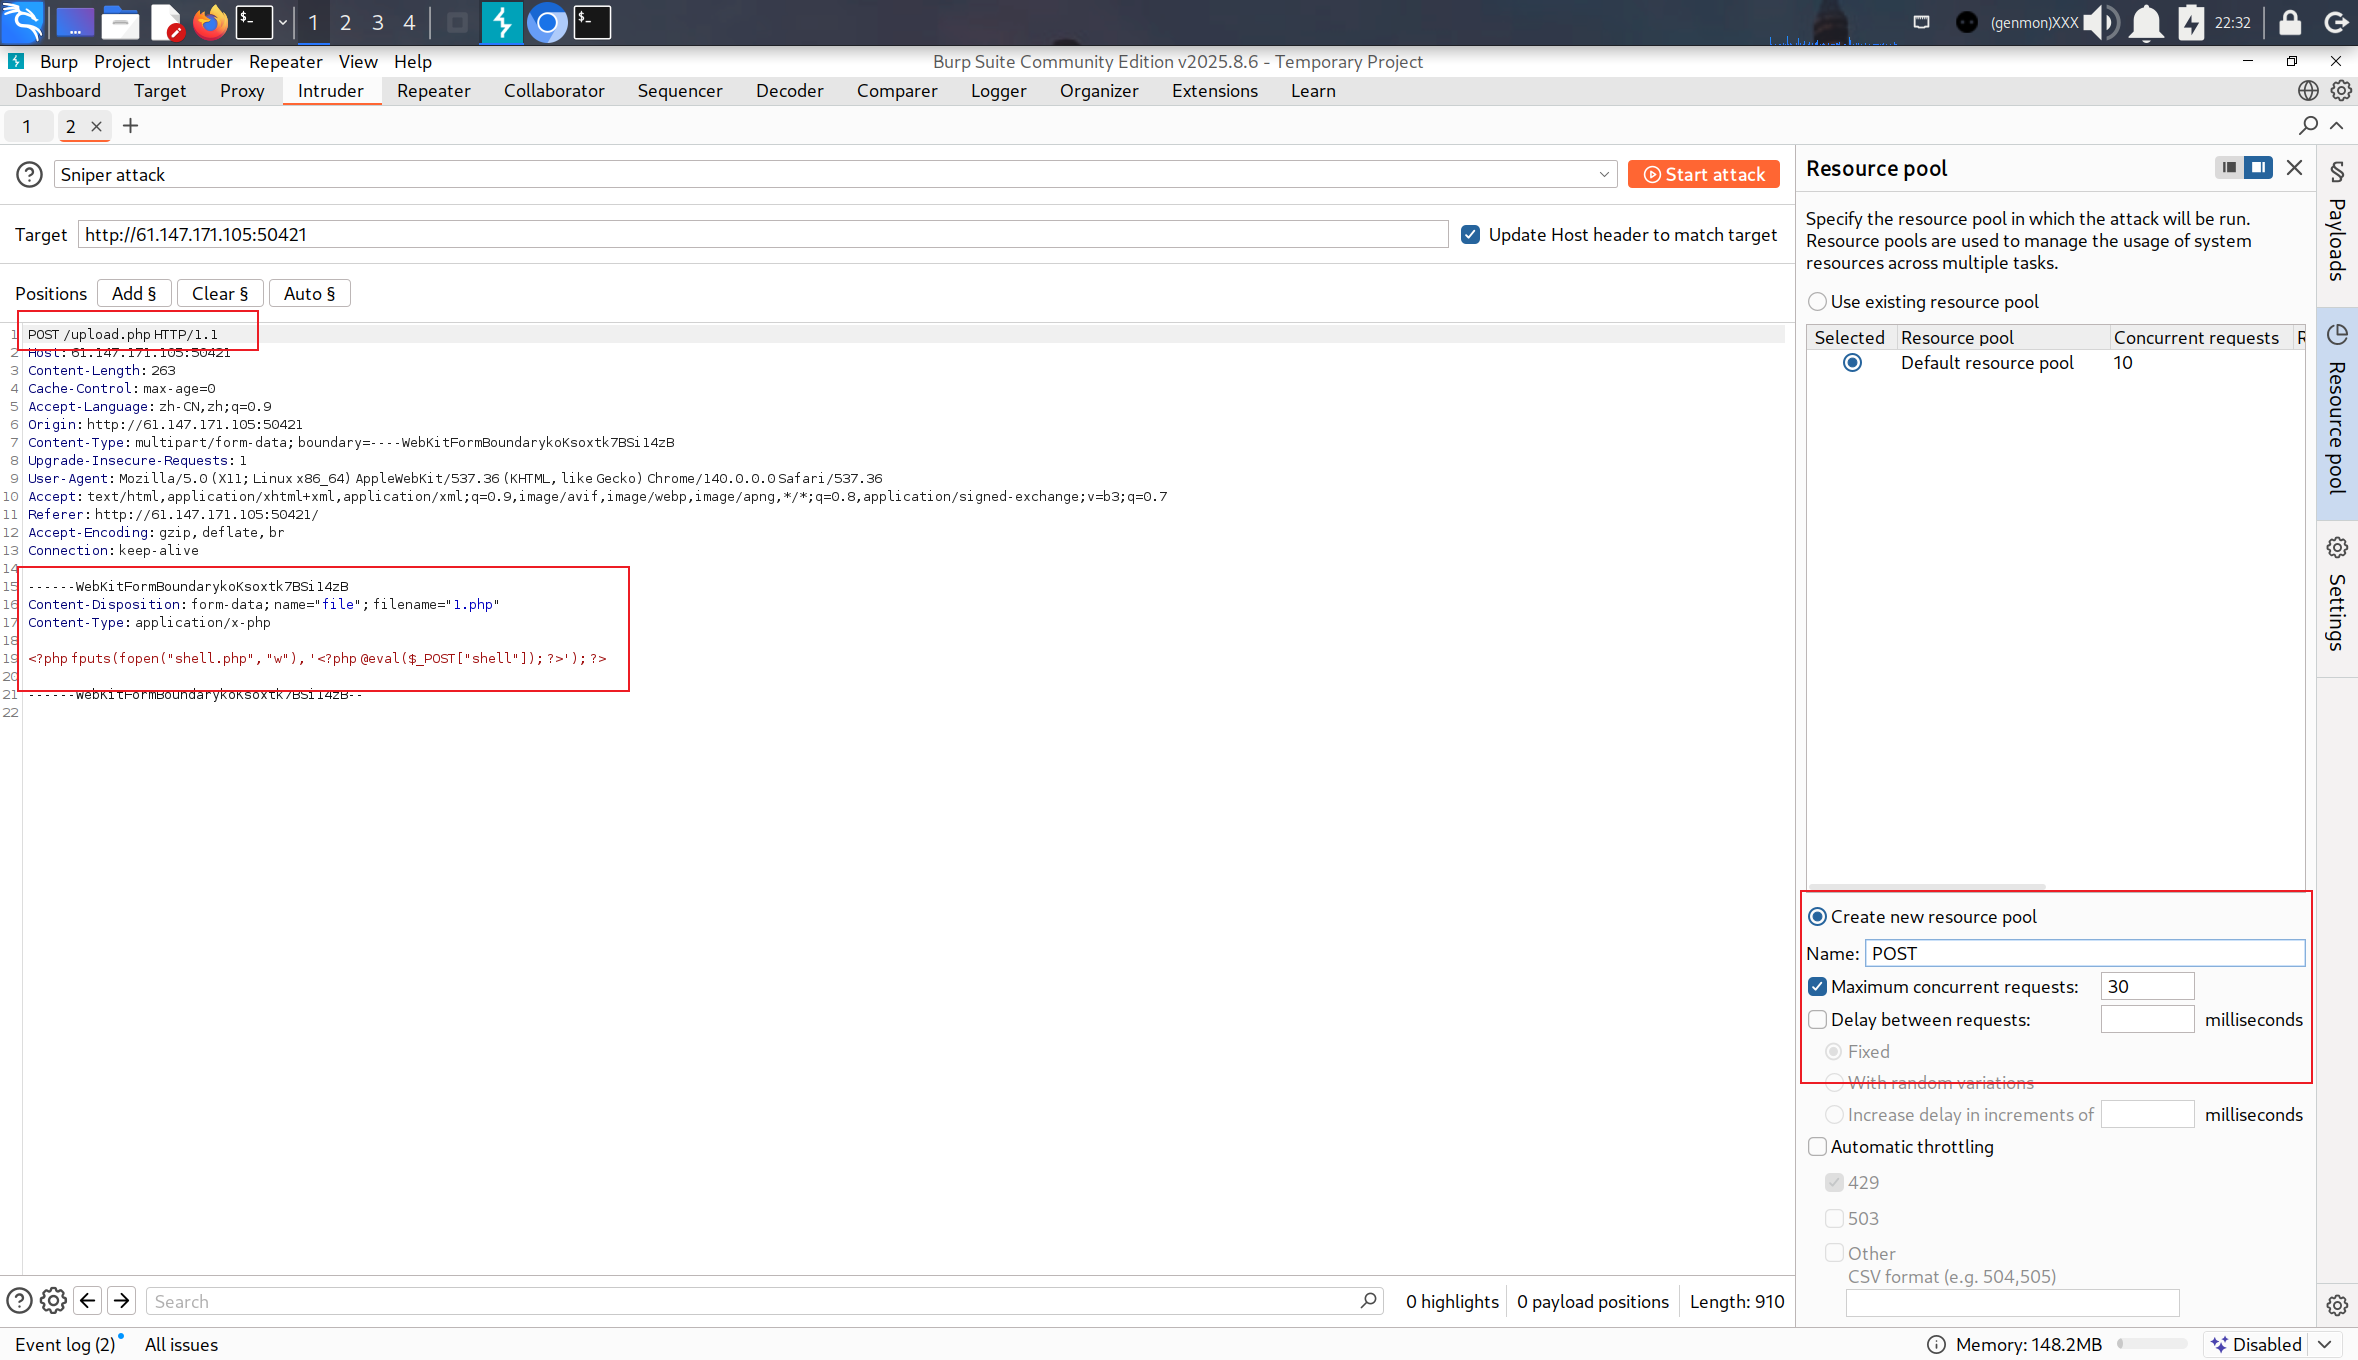Open Firefox from the taskbar
The image size is (2358, 1360).
click(210, 22)
